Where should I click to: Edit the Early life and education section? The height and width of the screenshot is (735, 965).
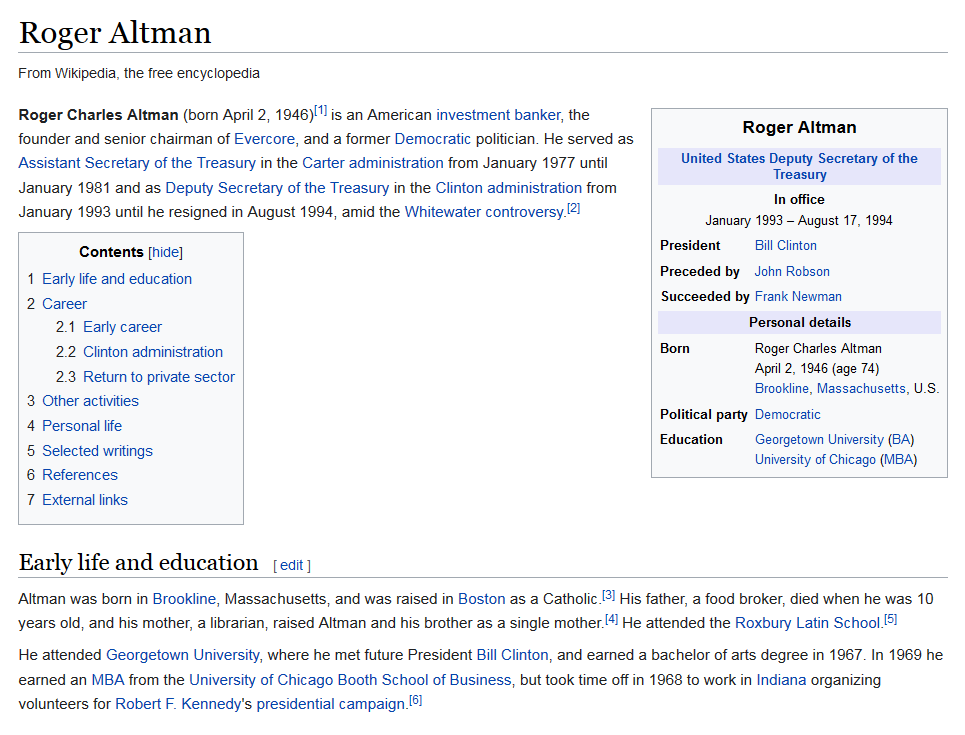coord(292,565)
